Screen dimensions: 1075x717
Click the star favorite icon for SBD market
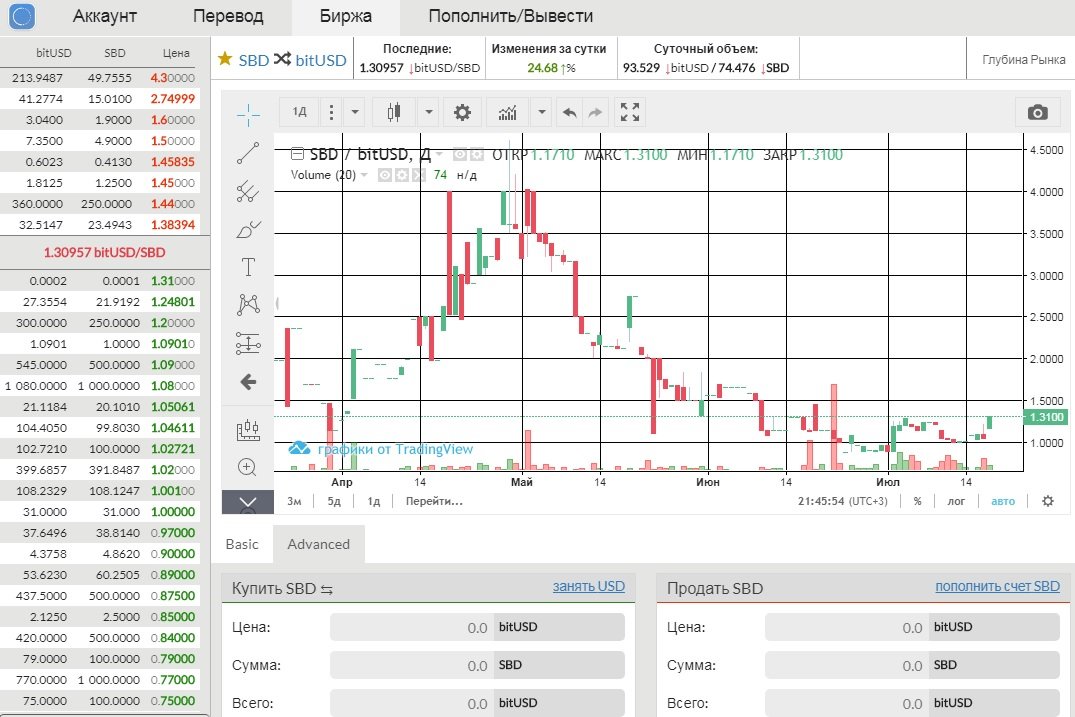tap(225, 59)
